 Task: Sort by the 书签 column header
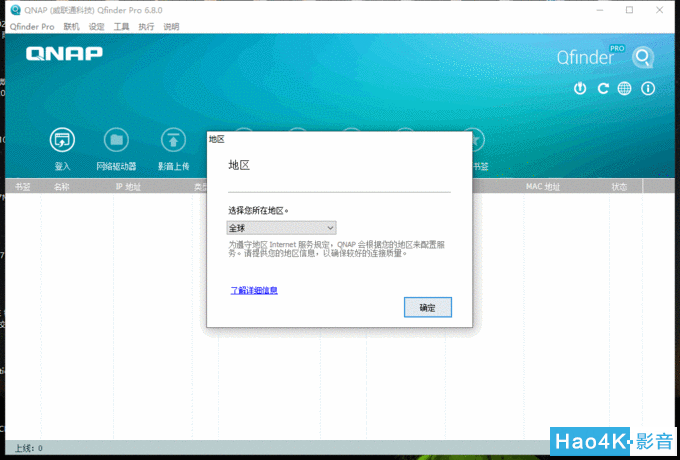click(x=23, y=187)
